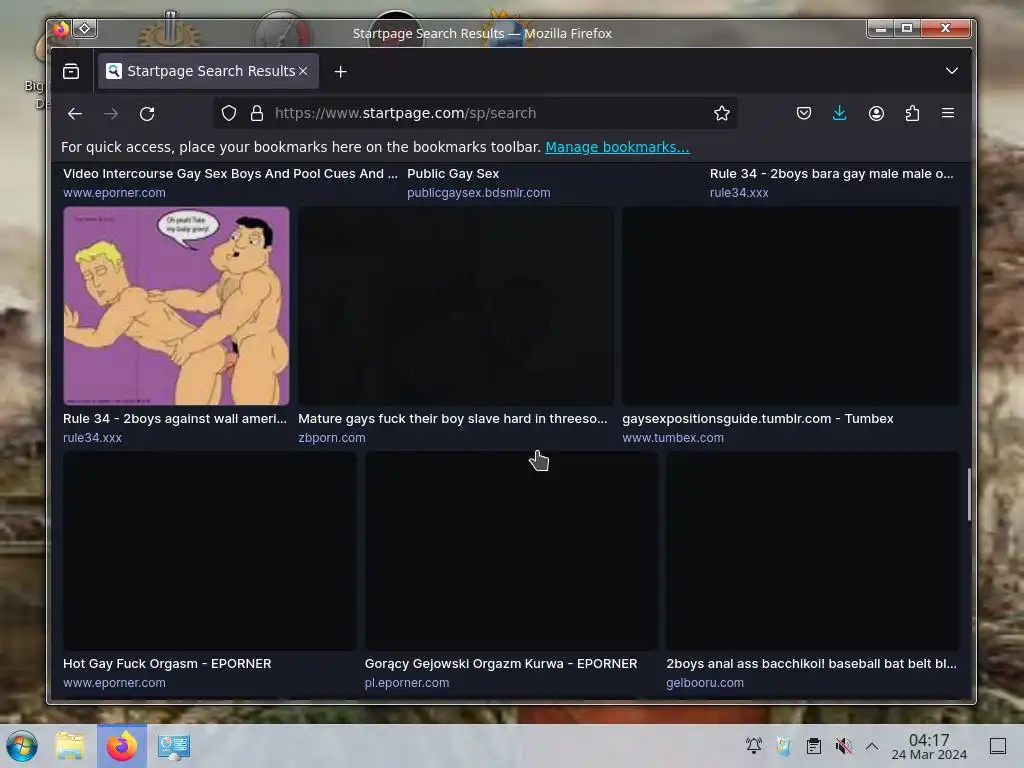The width and height of the screenshot is (1024, 768).
Task: Click the show desktop button
Action: 998,746
